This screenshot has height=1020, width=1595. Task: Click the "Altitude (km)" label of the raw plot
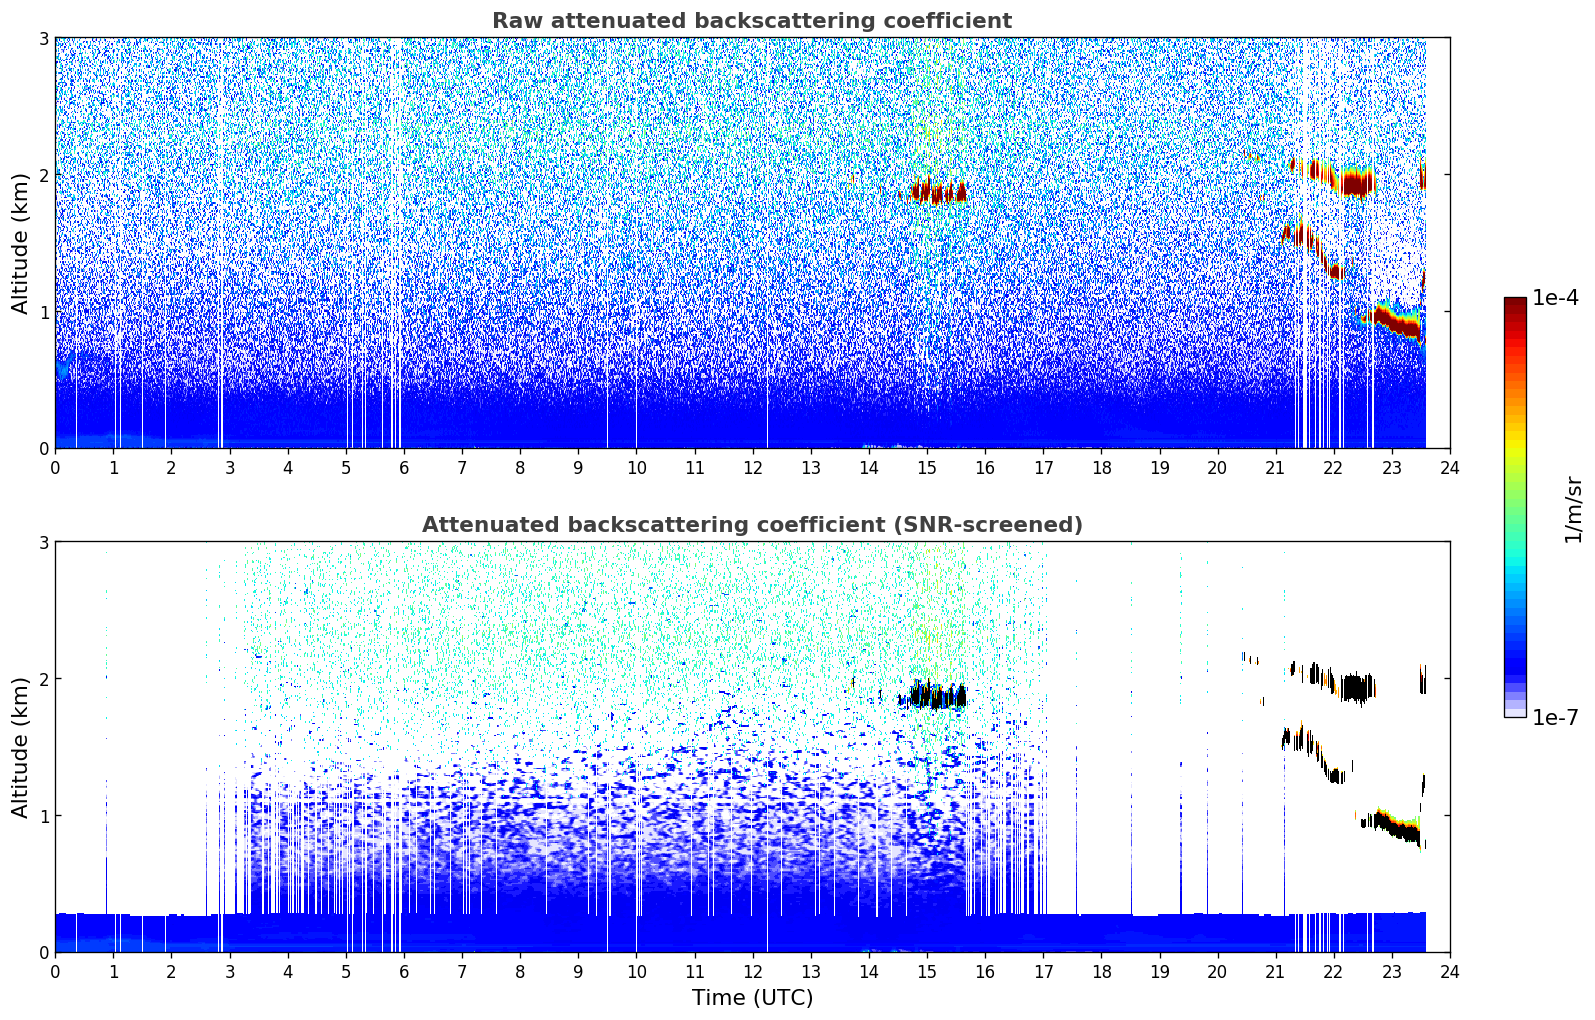(21, 243)
